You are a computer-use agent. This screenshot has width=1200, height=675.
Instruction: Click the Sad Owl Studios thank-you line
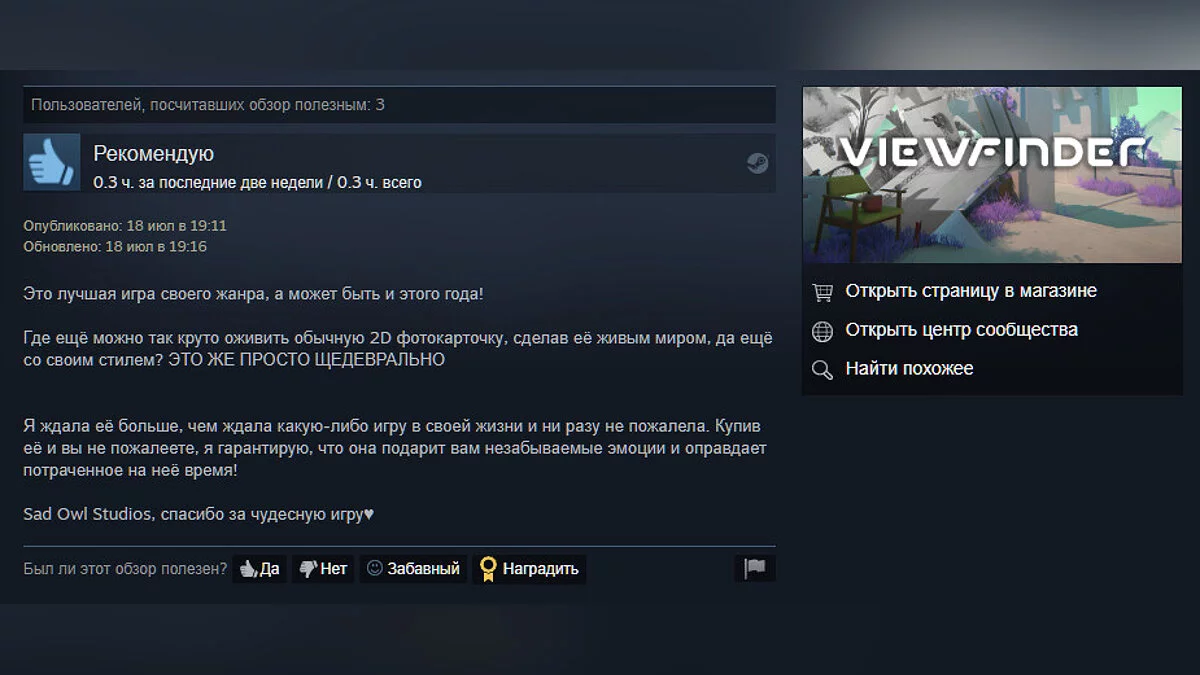198,514
